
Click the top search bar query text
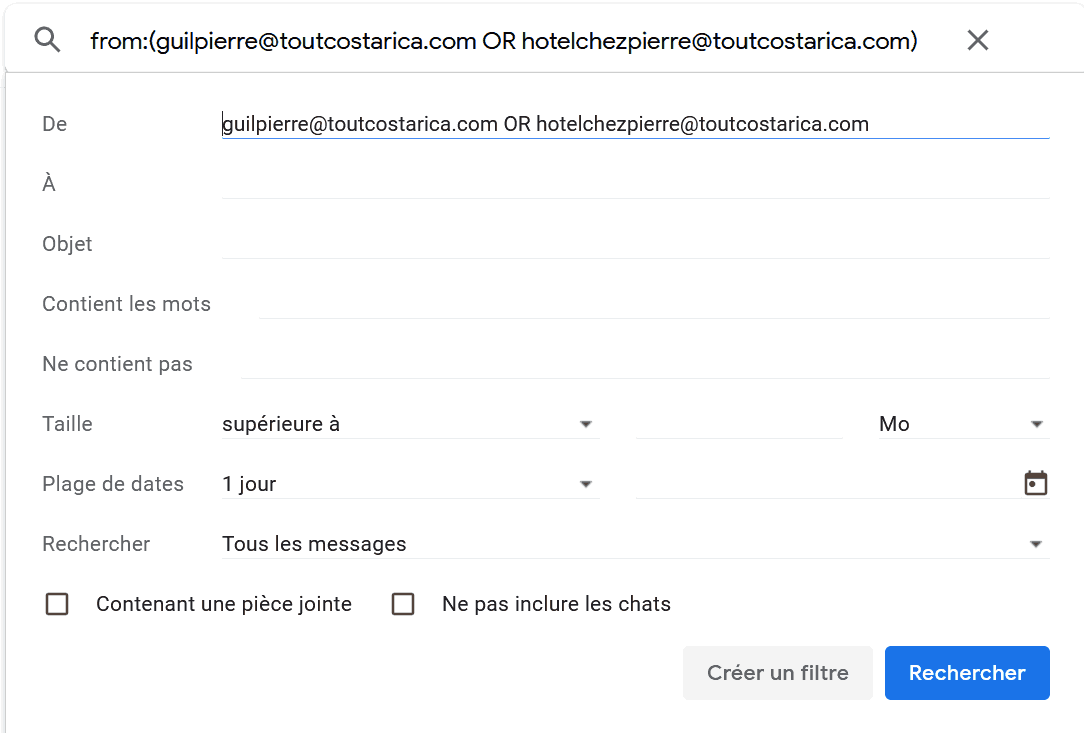coord(504,41)
